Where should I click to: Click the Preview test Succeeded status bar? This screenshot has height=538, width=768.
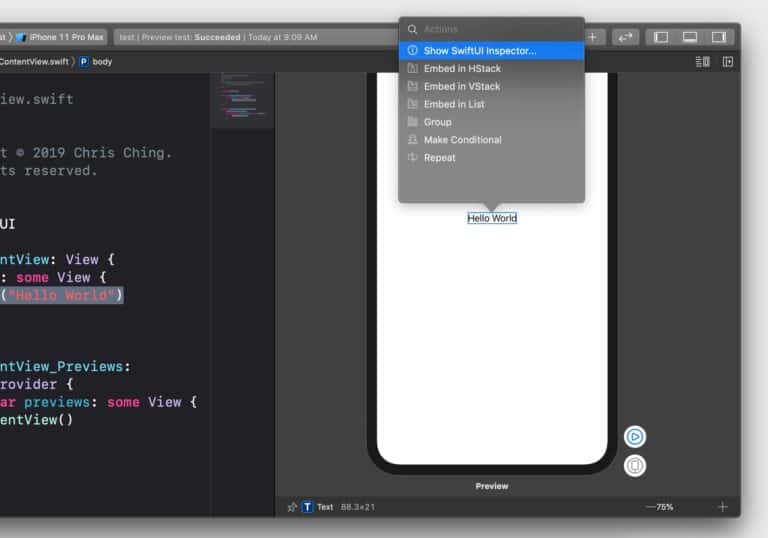pyautogui.click(x=257, y=37)
